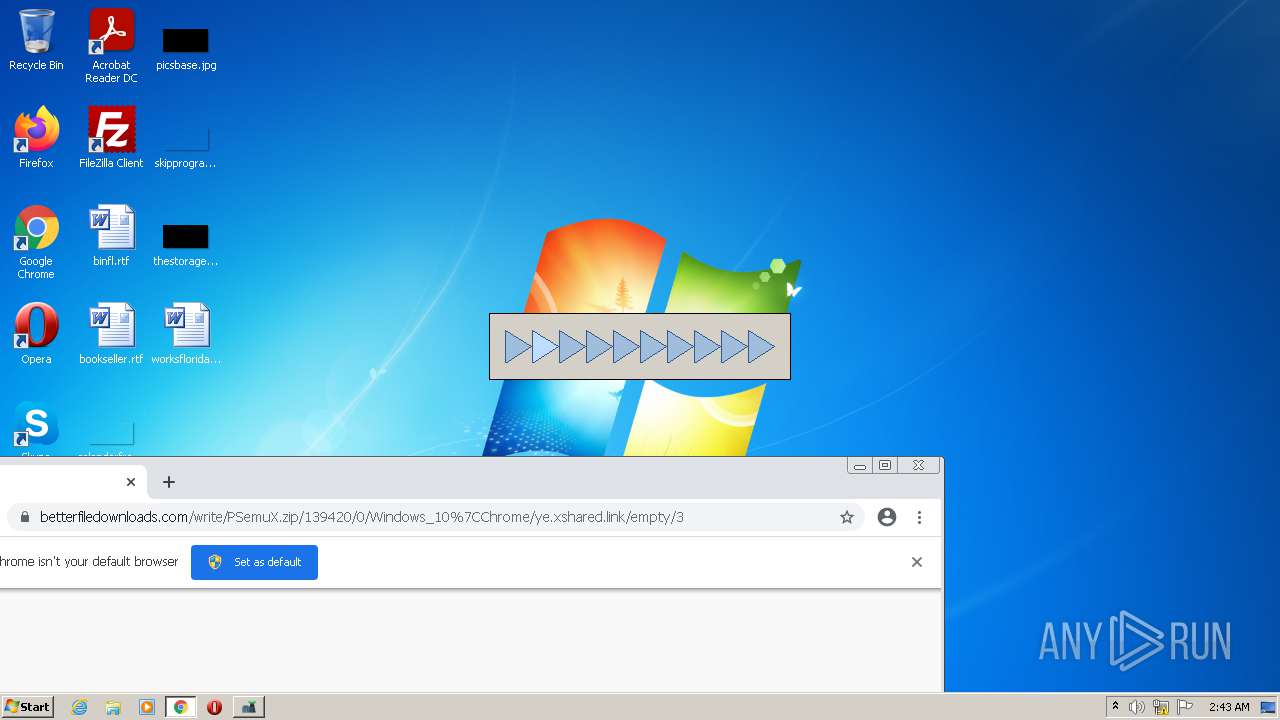This screenshot has width=1280, height=720.
Task: Select binfl.rtf document on desktop
Action: 111,236
